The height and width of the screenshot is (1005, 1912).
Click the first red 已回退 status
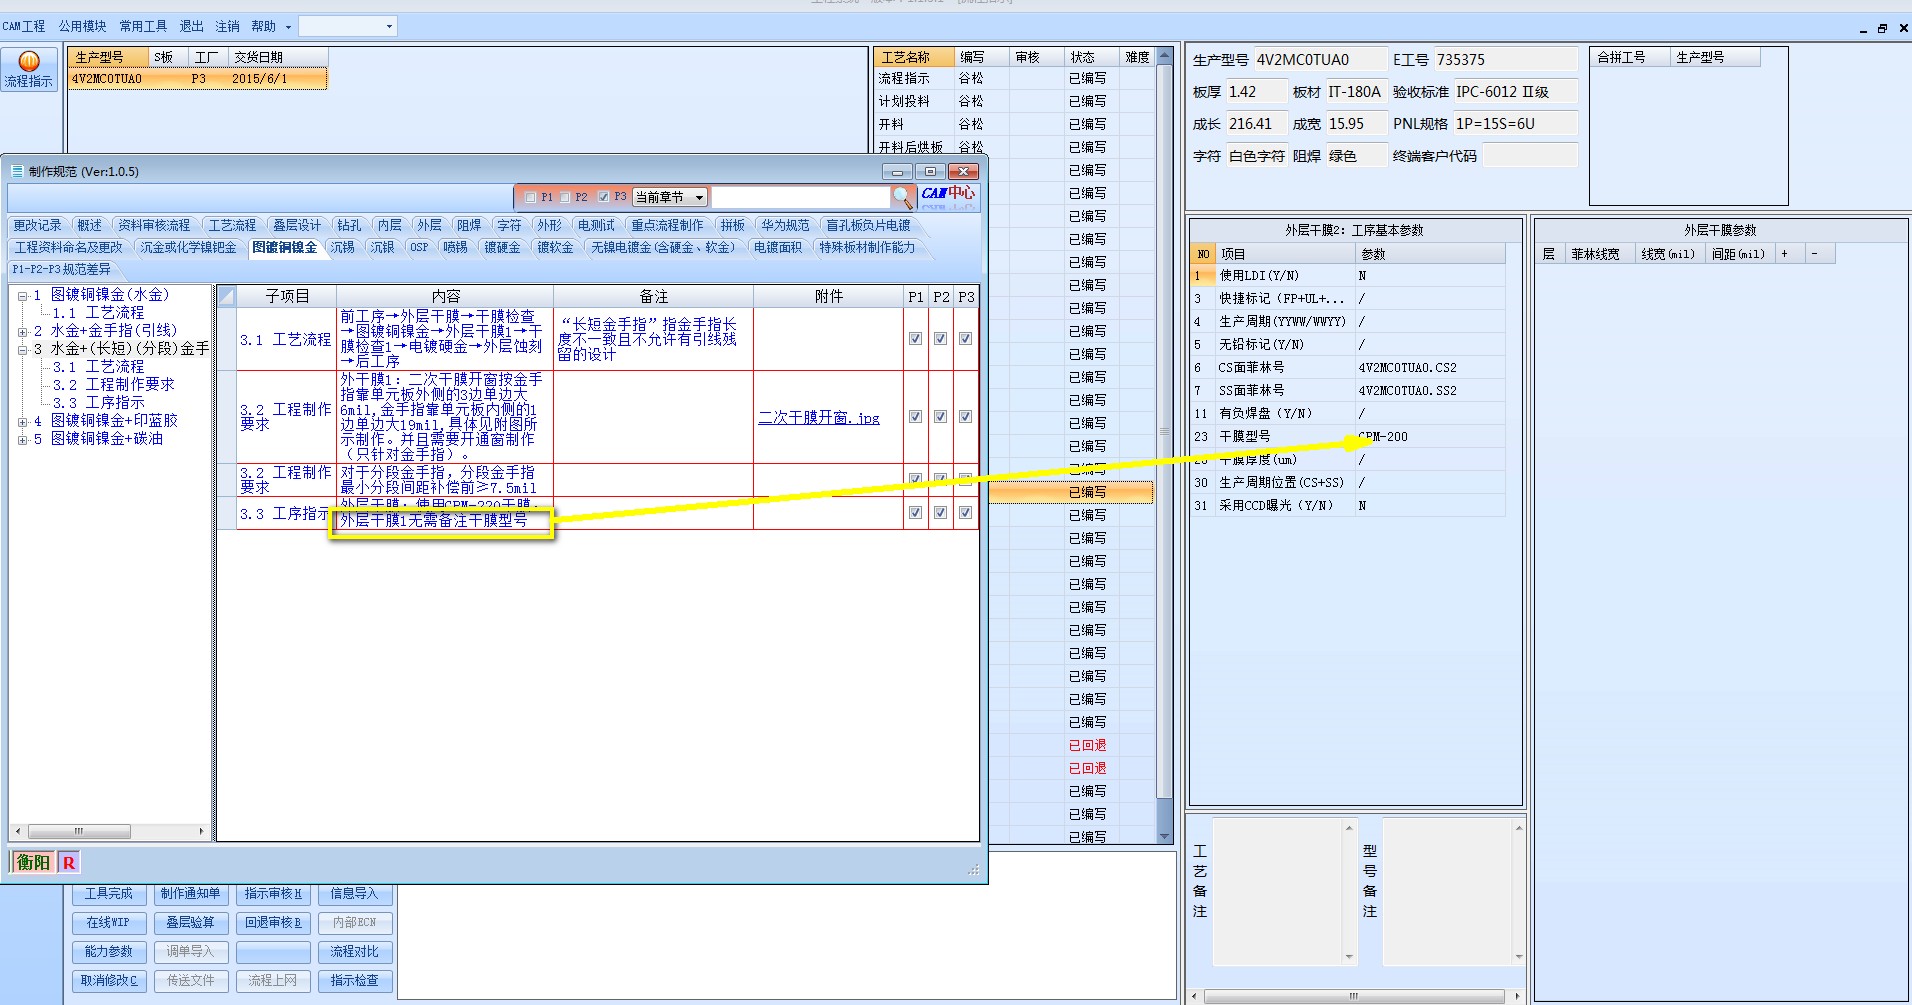point(1087,746)
